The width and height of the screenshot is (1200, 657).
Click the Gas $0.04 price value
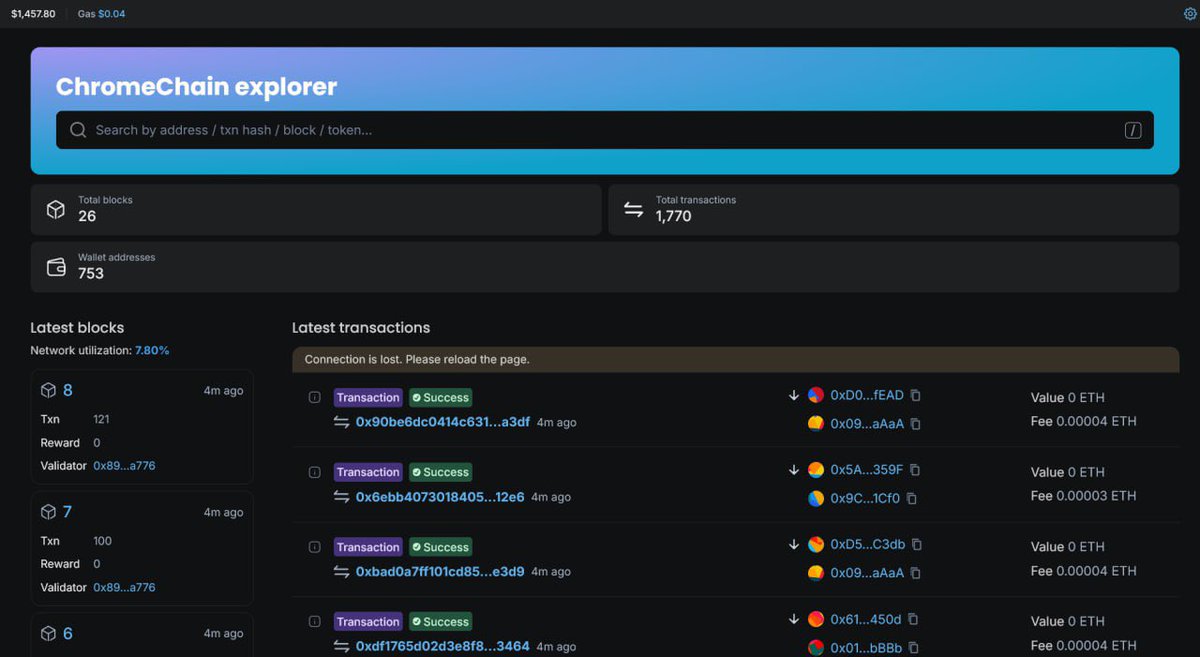(x=112, y=14)
